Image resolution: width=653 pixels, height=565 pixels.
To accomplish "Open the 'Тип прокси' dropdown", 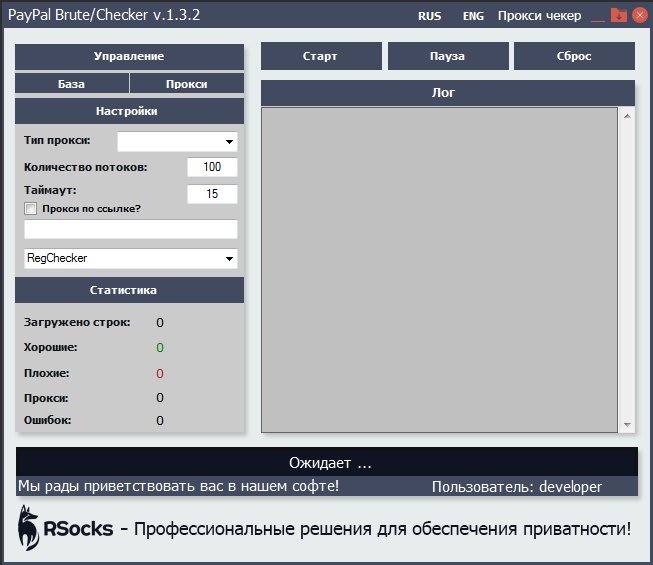I will click(x=177, y=142).
